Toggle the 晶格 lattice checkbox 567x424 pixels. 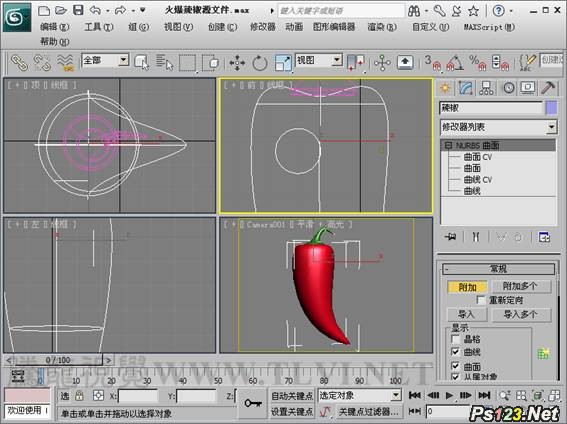coord(456,339)
